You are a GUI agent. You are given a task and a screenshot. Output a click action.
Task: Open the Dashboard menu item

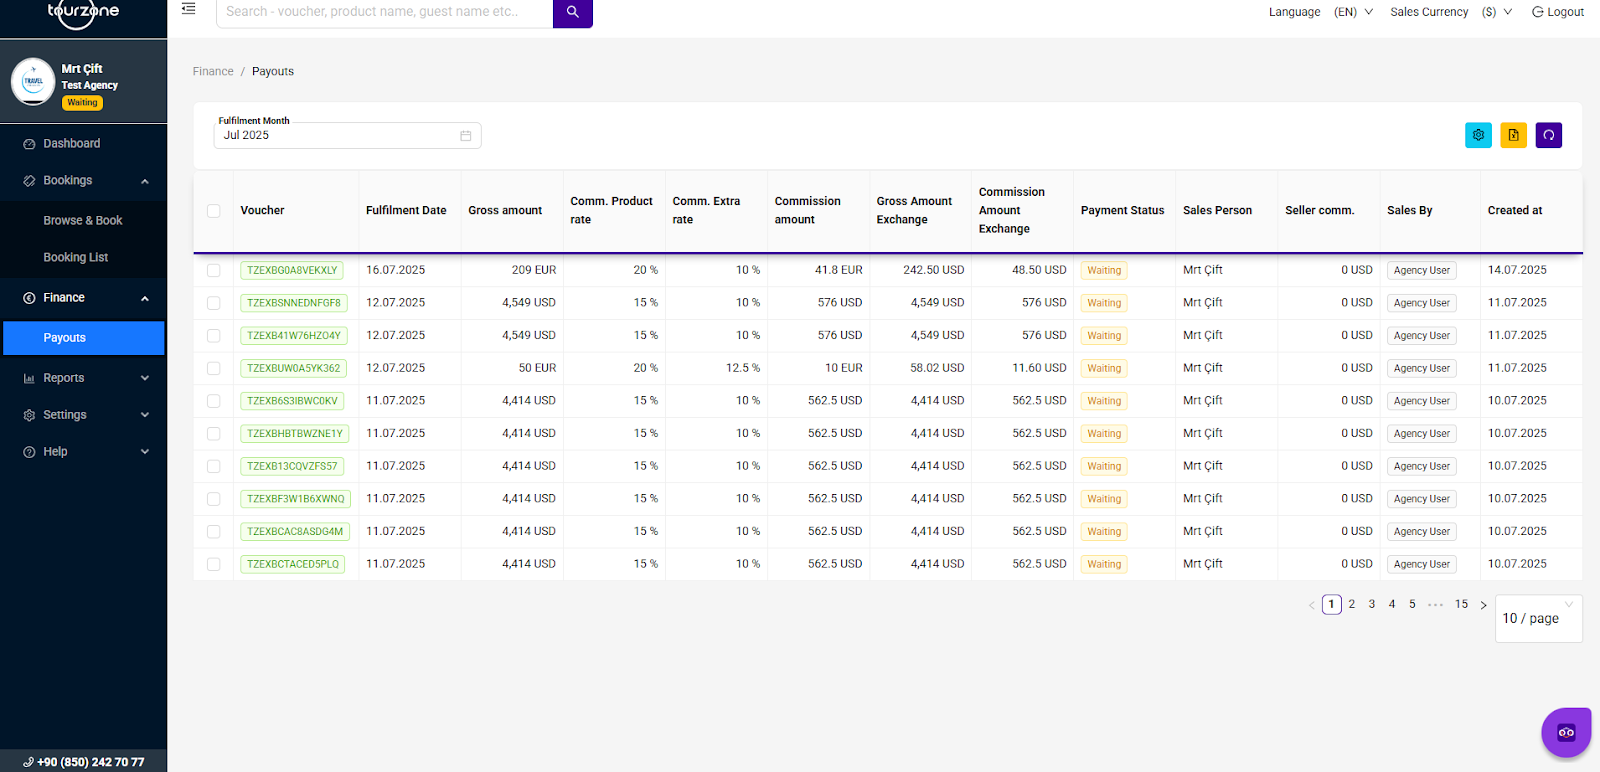coord(71,144)
